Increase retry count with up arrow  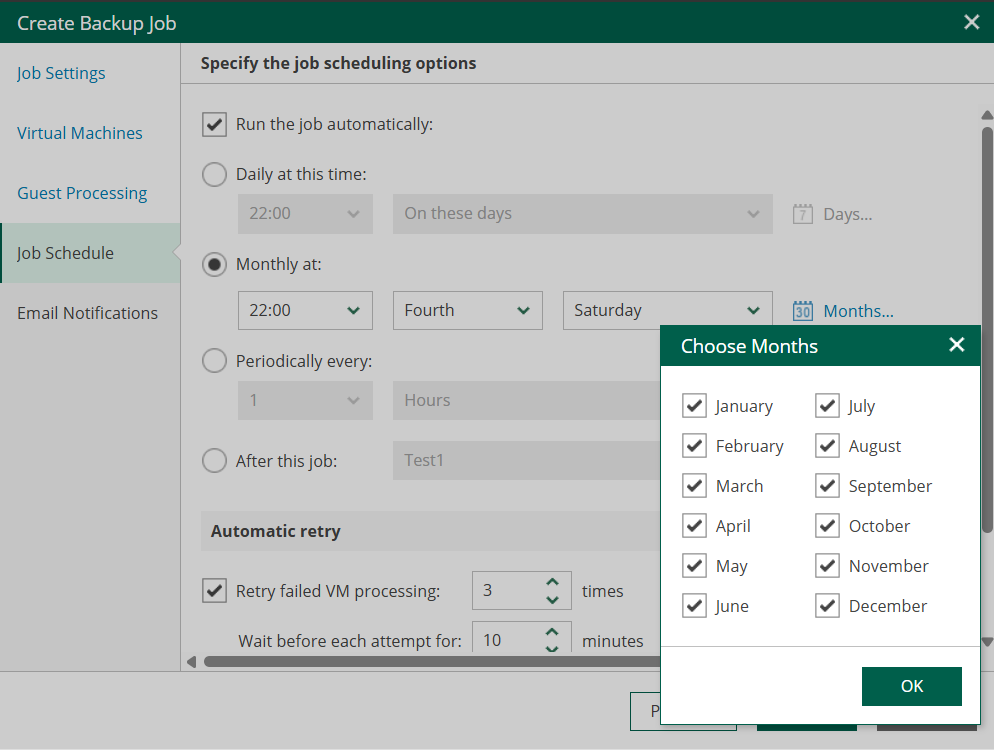pyautogui.click(x=552, y=581)
